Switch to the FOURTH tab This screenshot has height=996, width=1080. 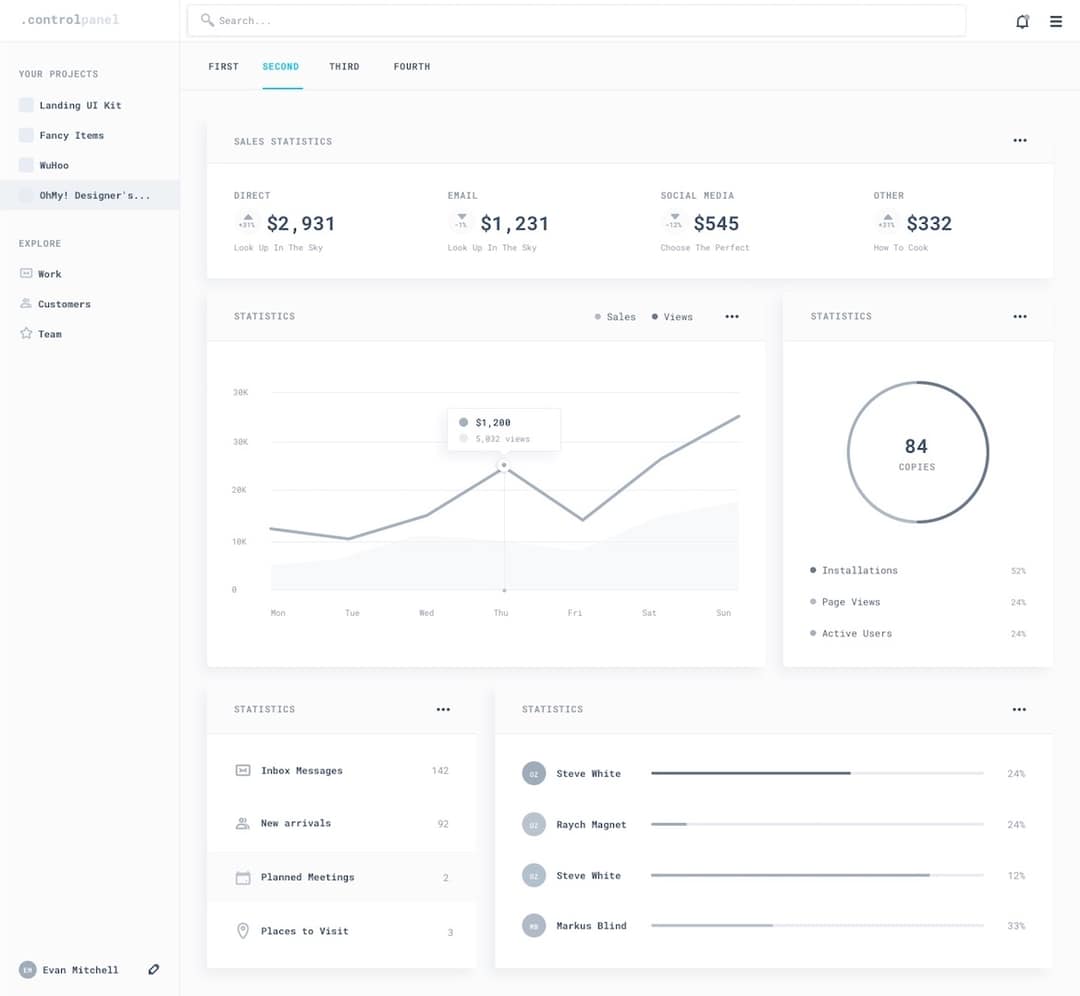click(411, 66)
